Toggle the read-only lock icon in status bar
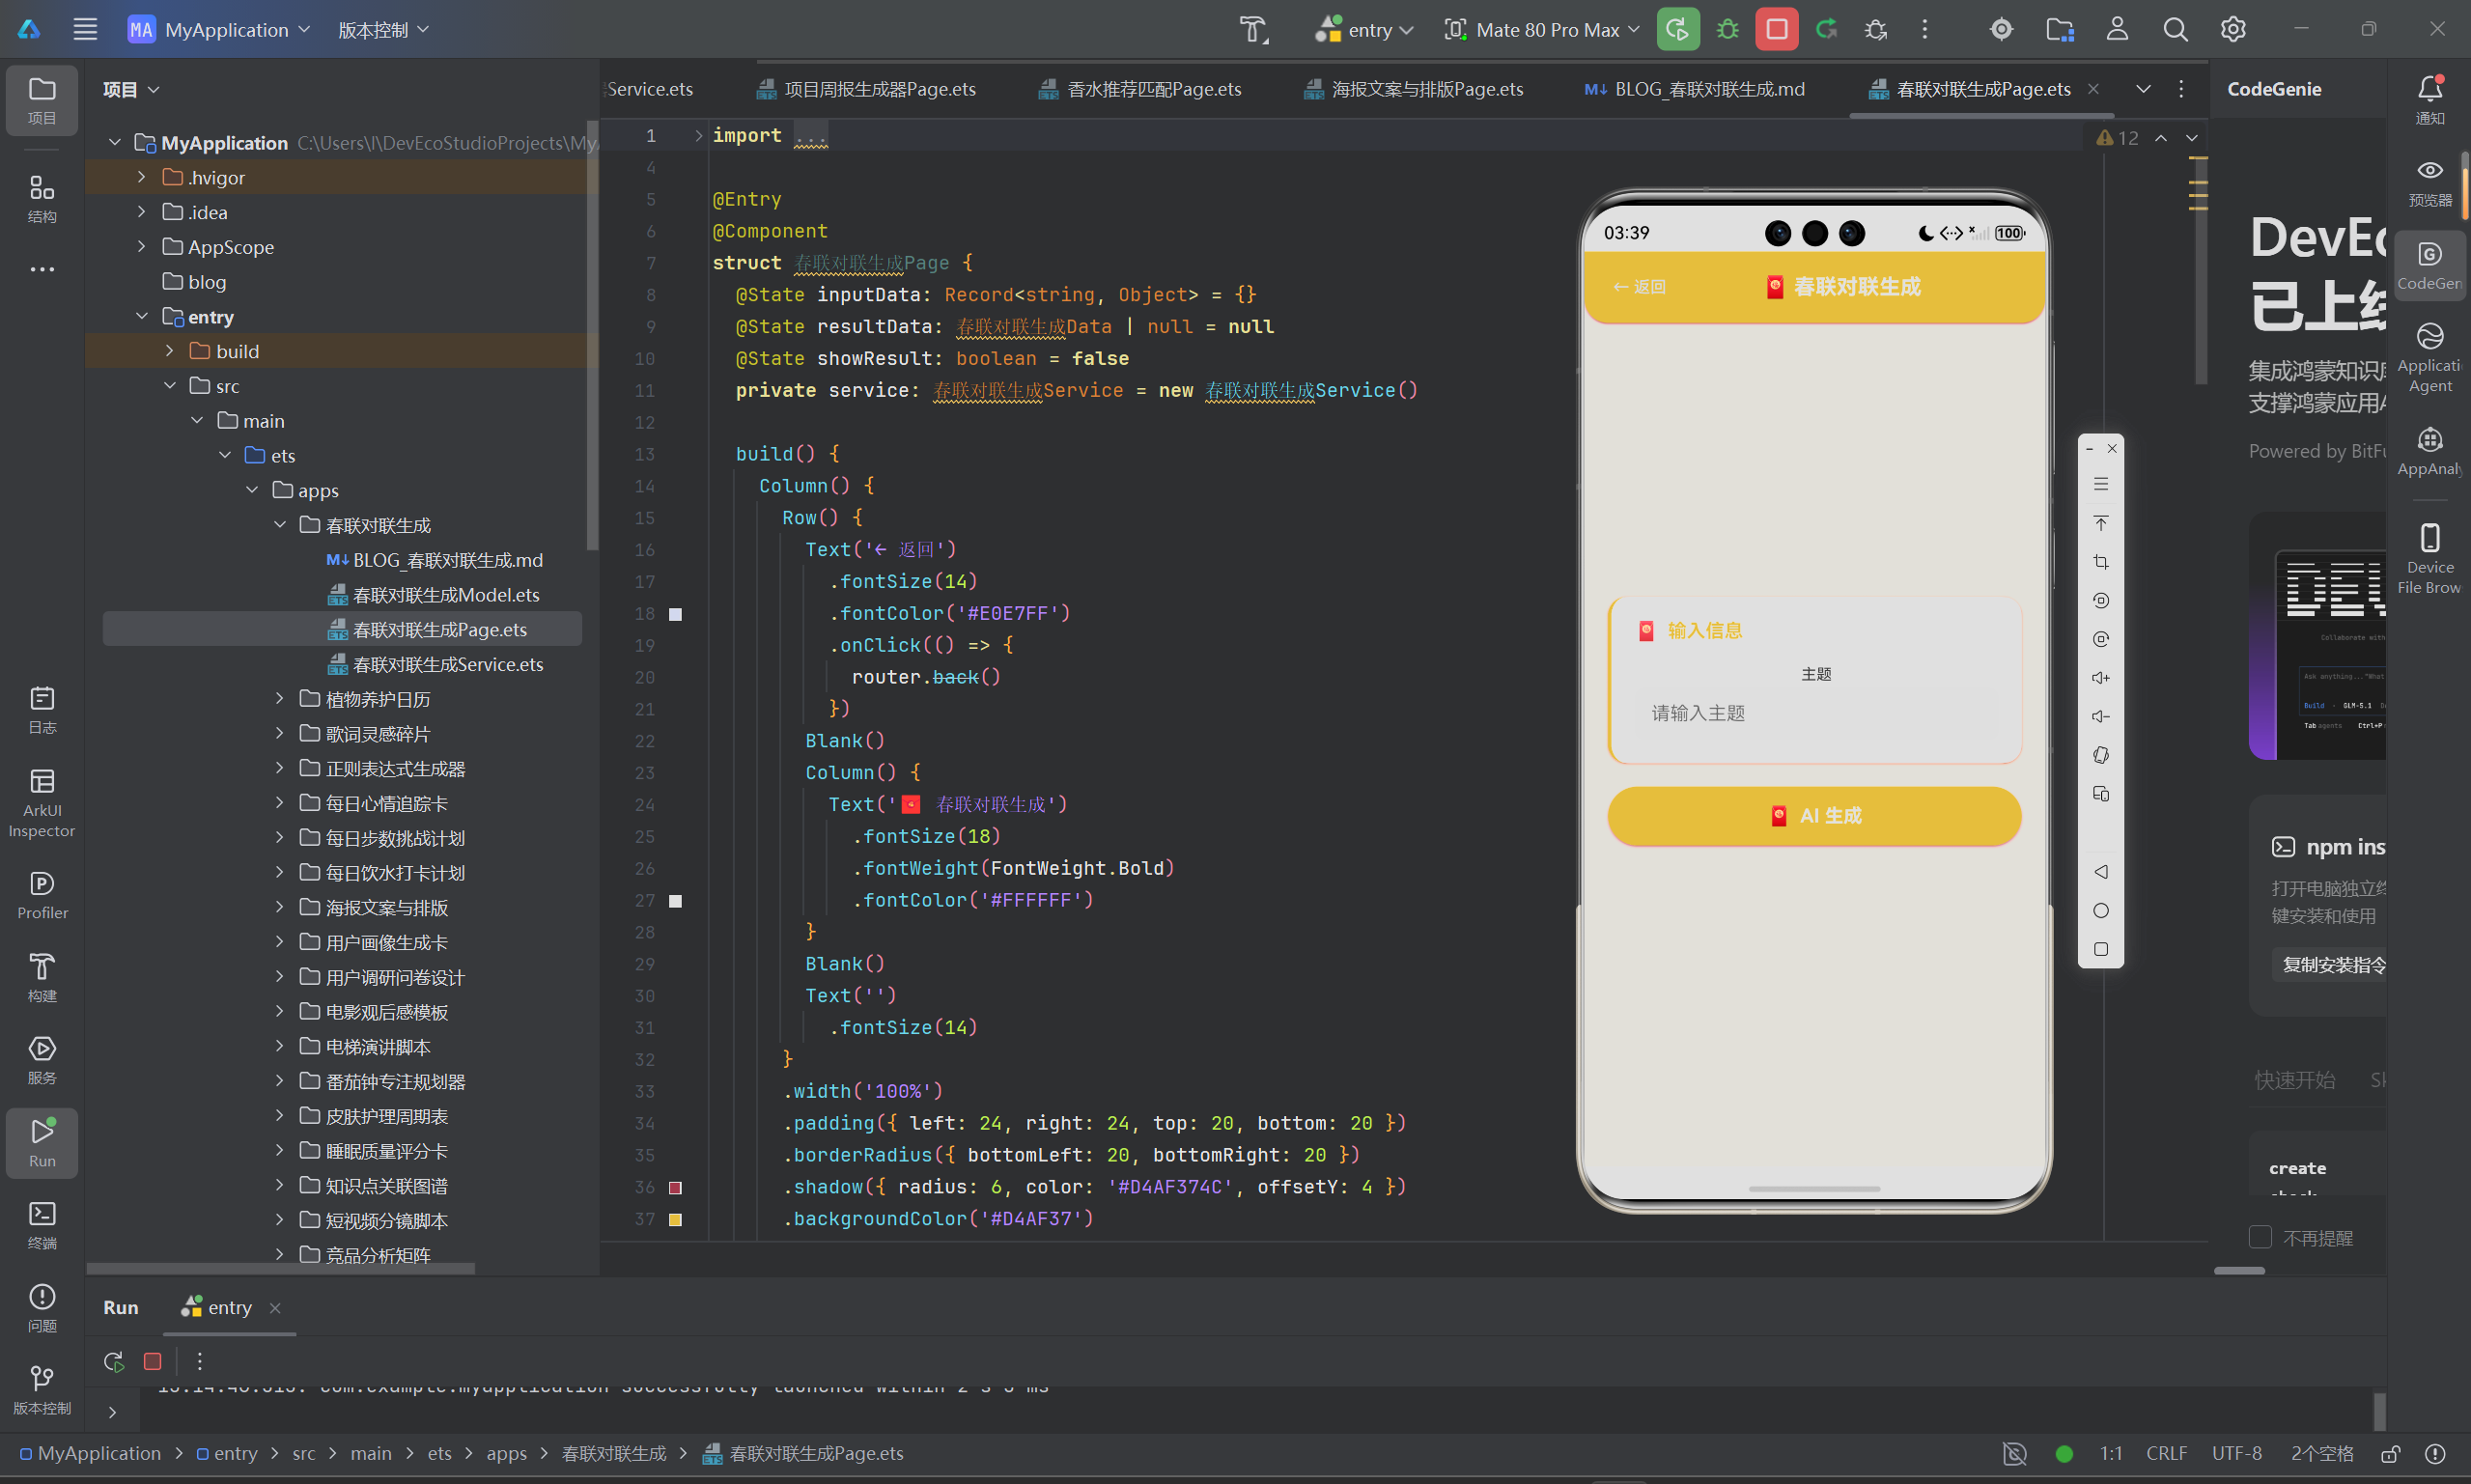Screen dimensions: 2471x1484 [x=2391, y=1453]
